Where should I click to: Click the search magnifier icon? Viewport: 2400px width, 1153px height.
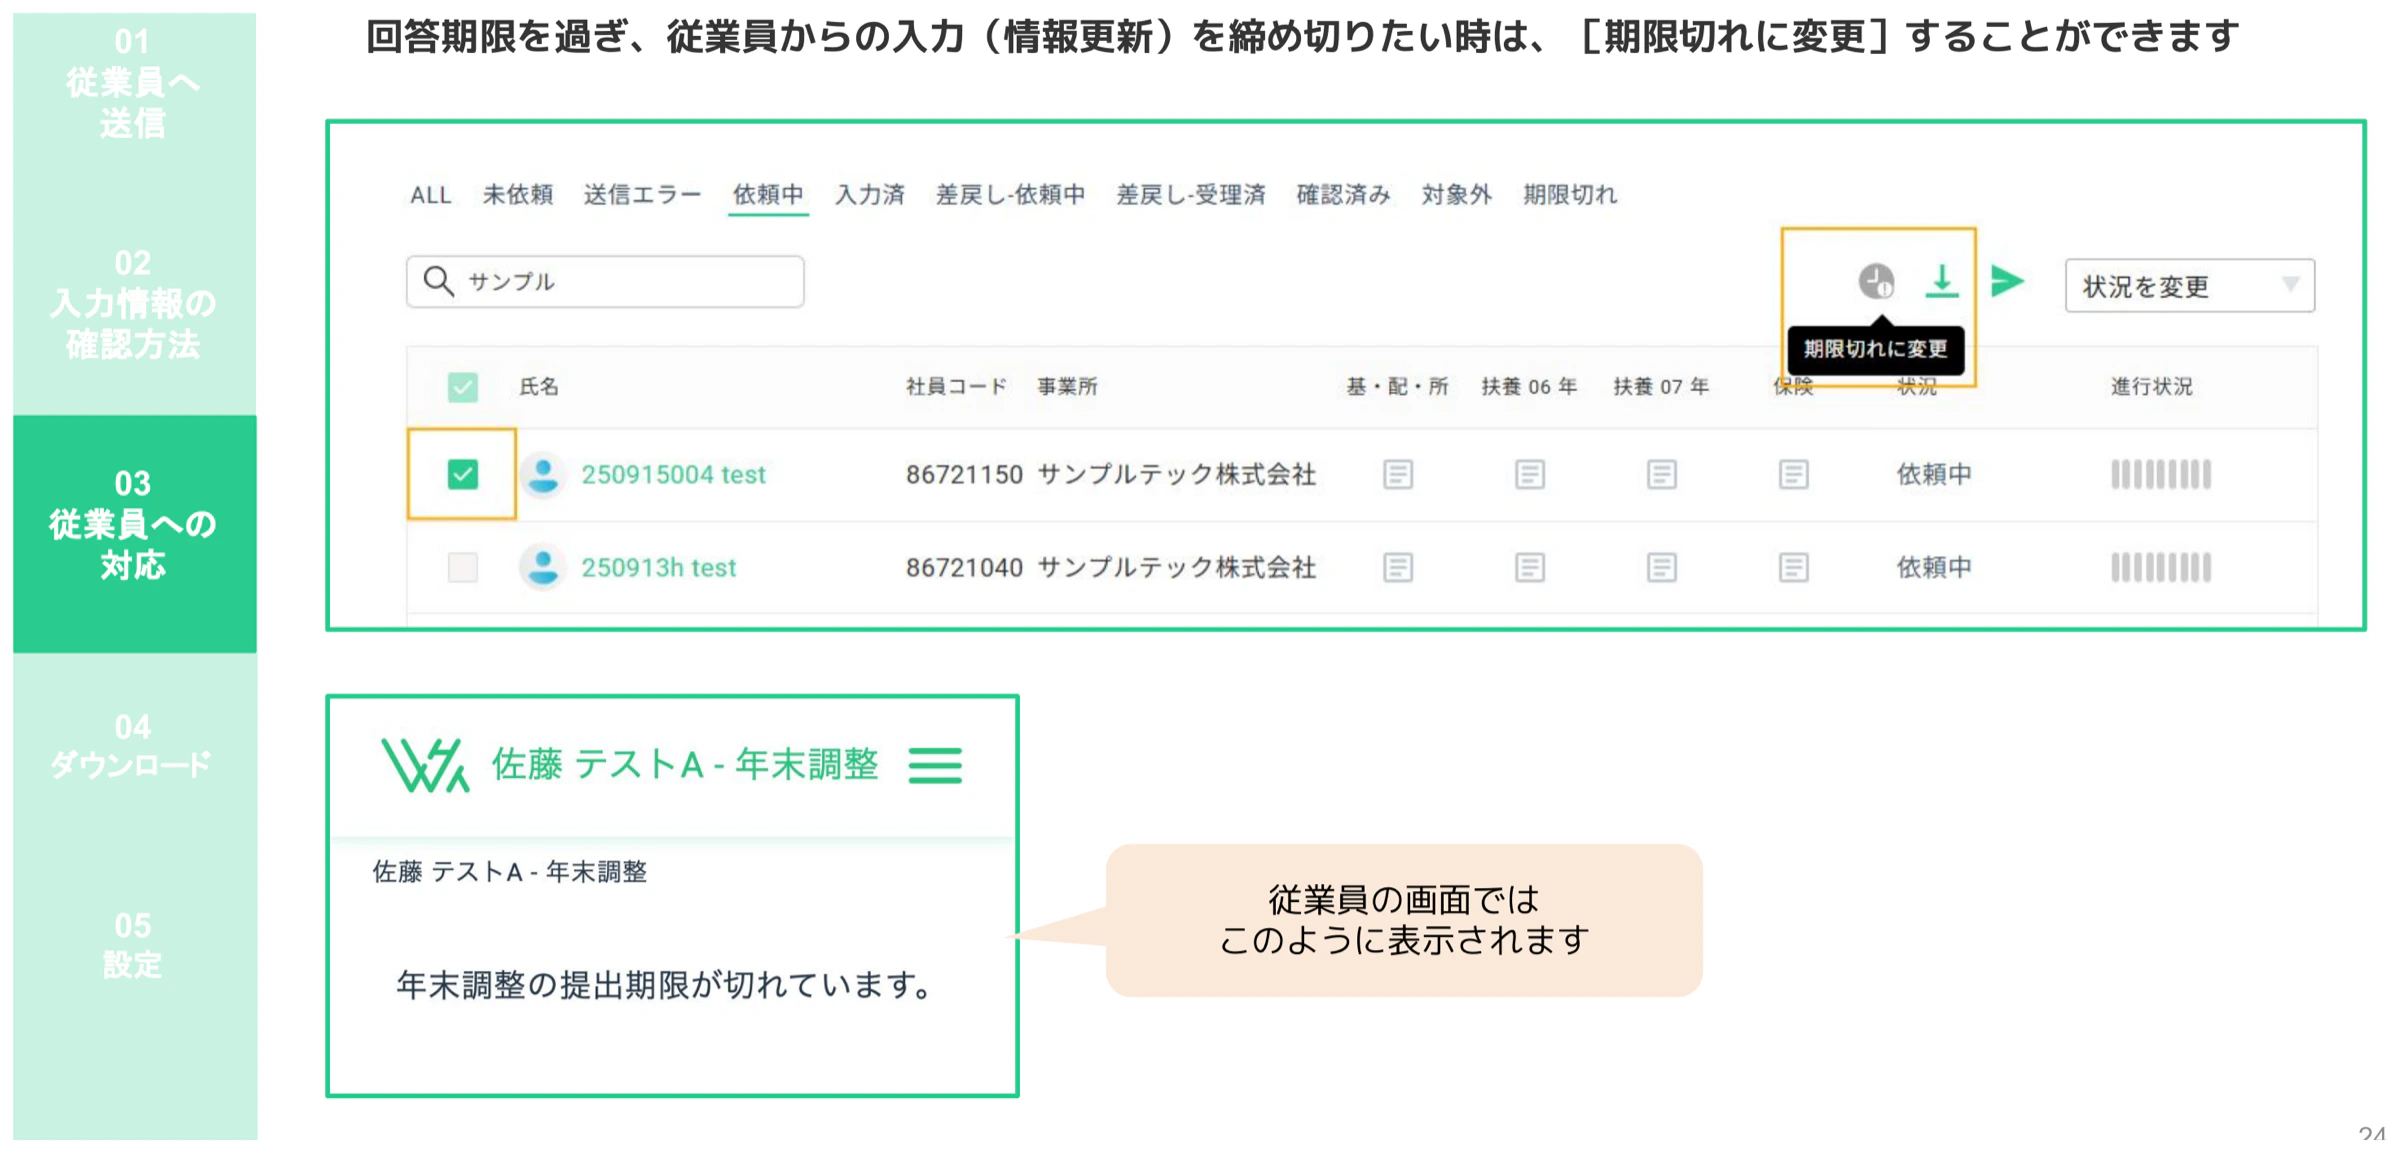click(x=438, y=281)
